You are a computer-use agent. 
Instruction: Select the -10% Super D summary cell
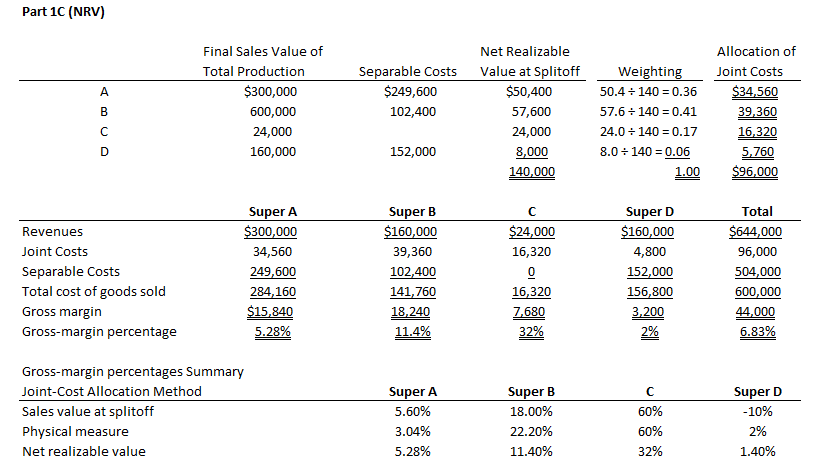(x=757, y=411)
